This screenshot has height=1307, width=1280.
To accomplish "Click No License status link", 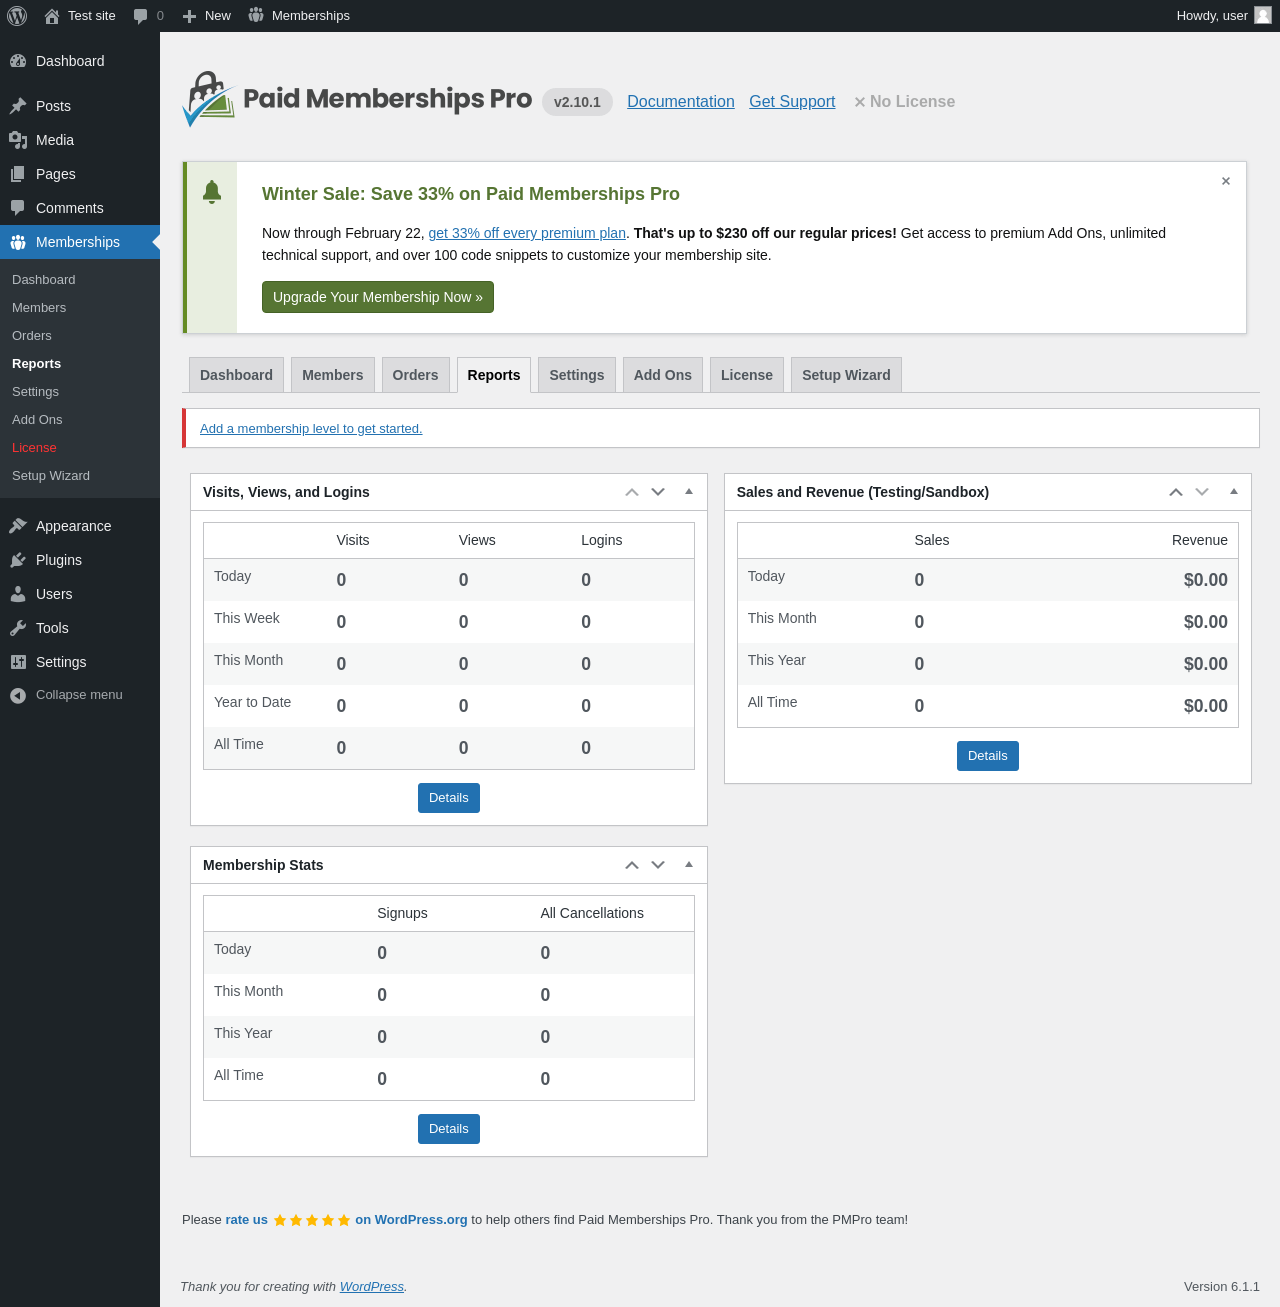I will [904, 101].
